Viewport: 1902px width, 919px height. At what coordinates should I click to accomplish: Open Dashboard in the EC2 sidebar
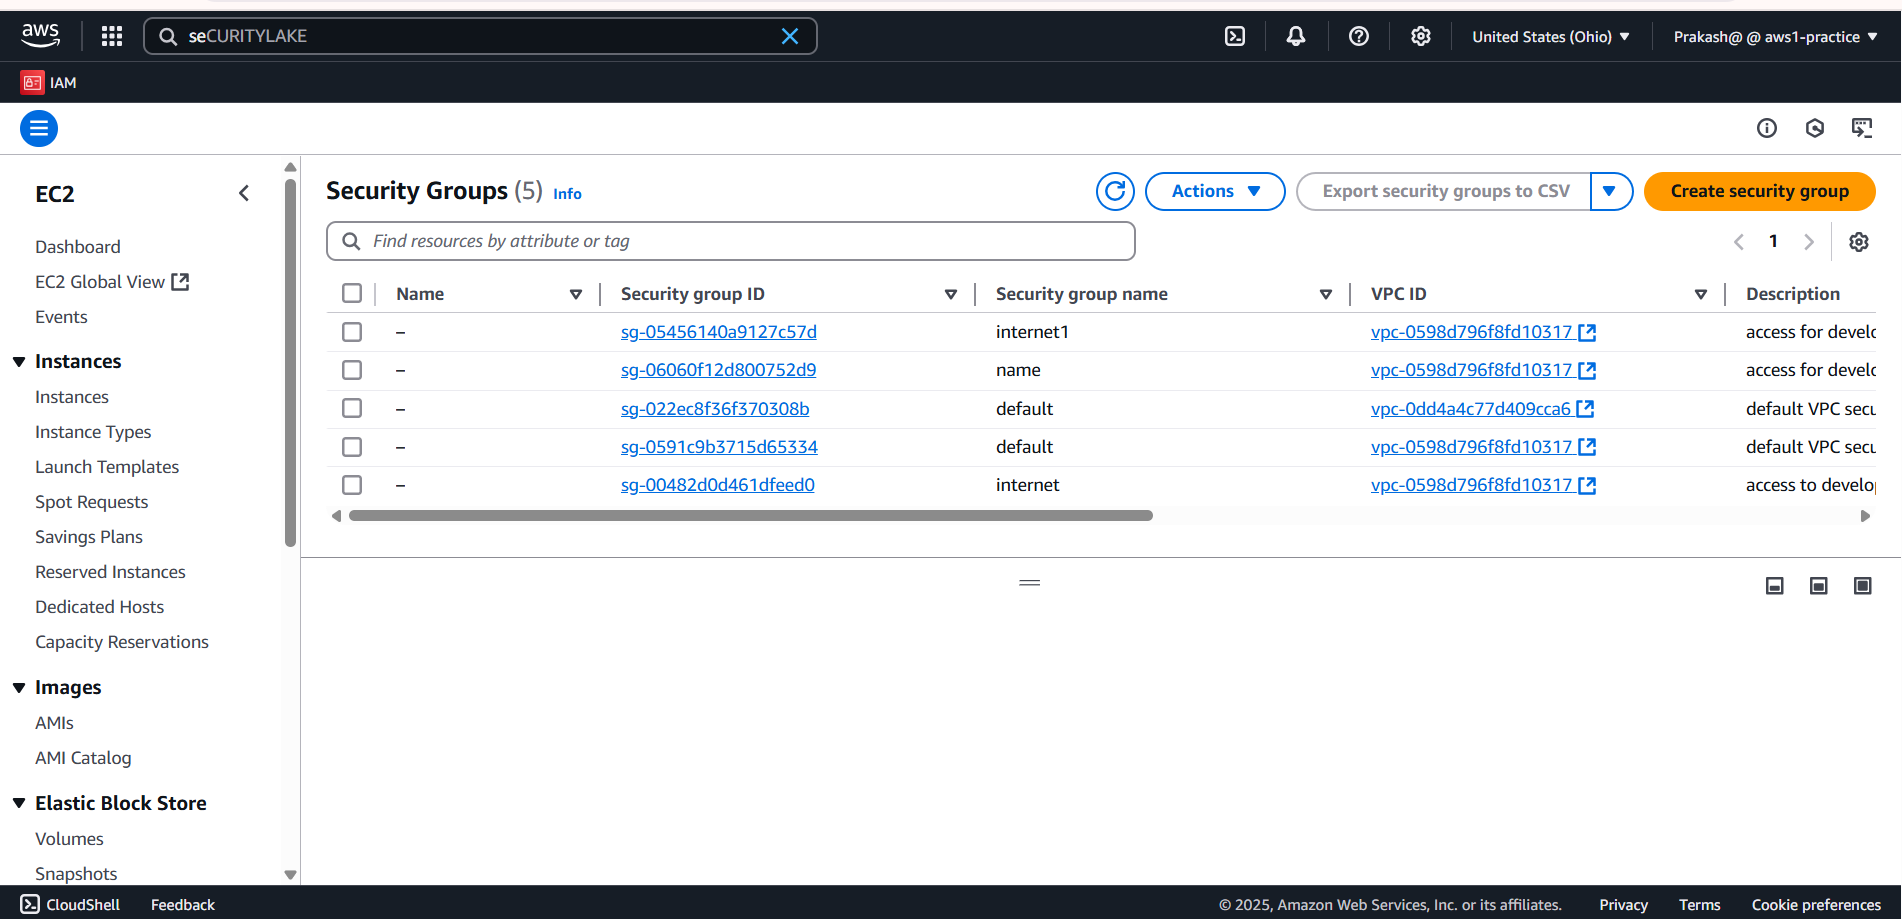[x=78, y=247]
